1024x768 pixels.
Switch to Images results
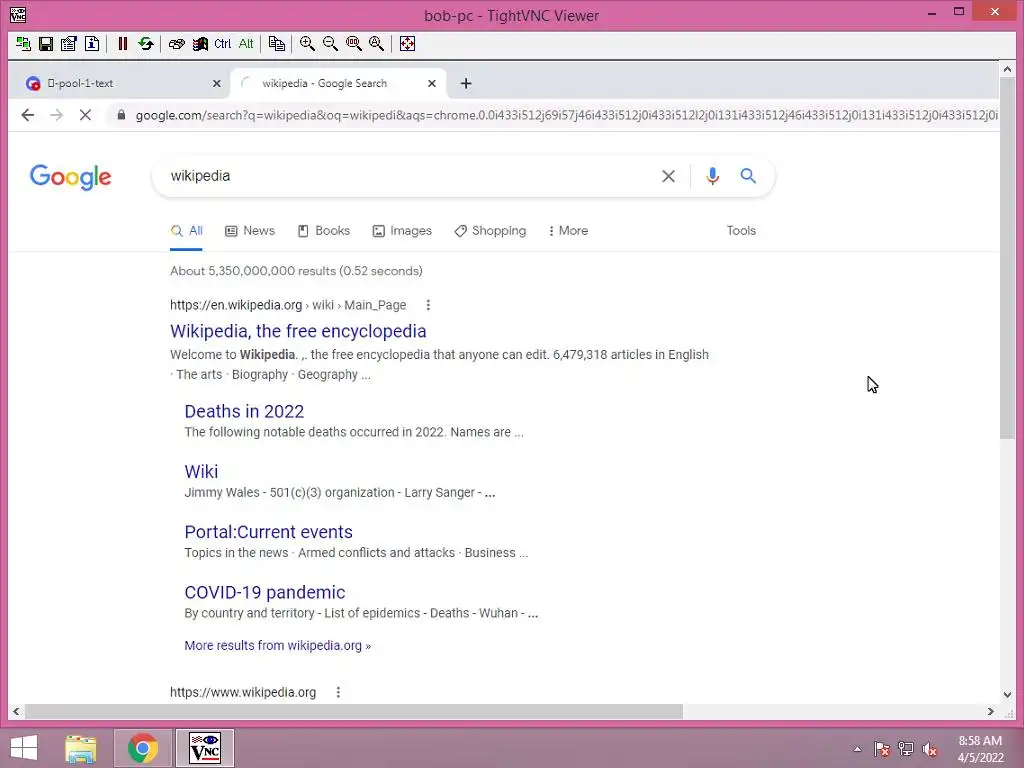click(402, 231)
